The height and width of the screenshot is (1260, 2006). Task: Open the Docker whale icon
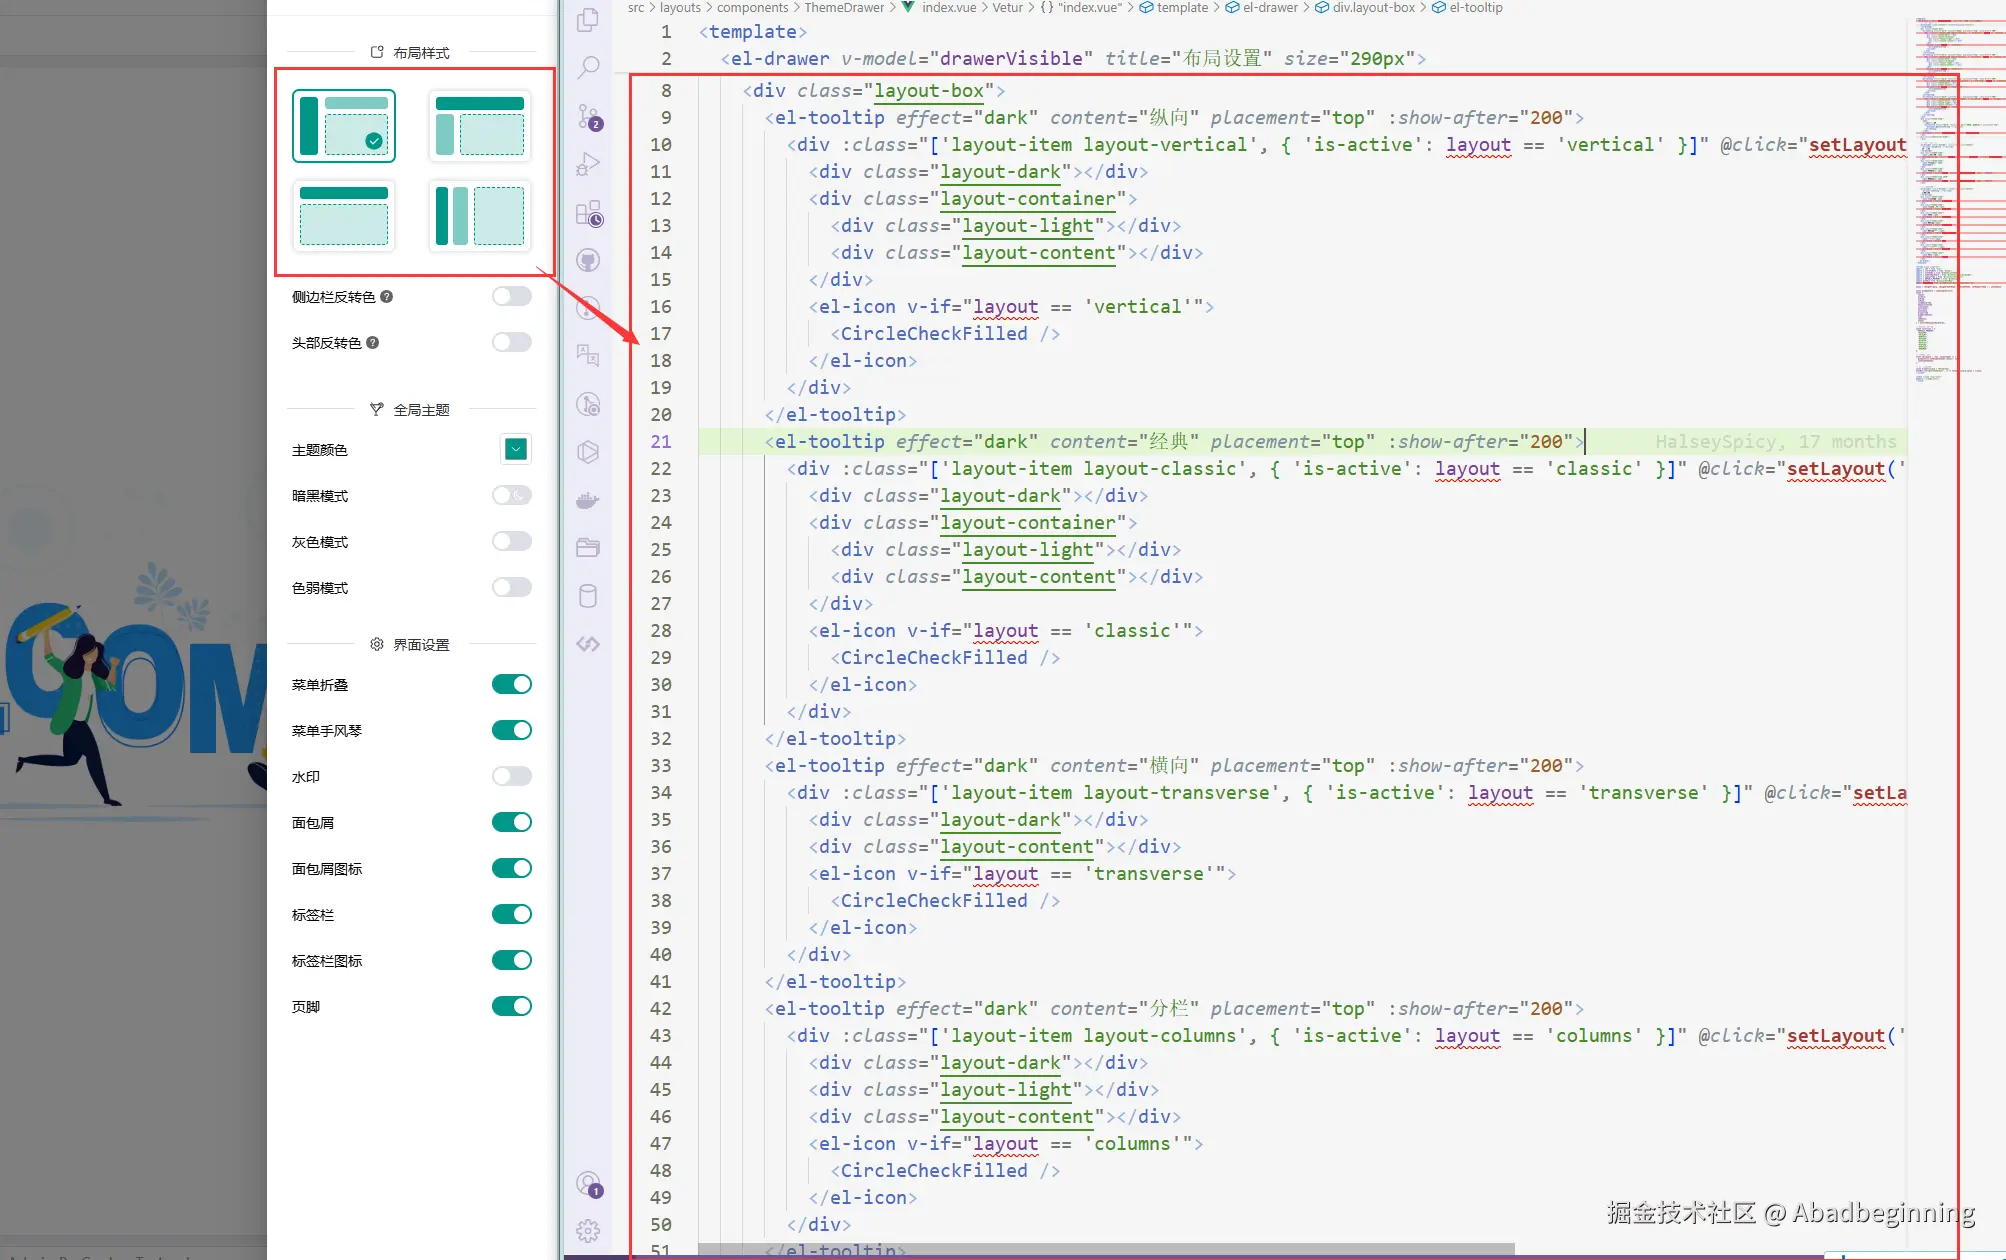click(588, 500)
